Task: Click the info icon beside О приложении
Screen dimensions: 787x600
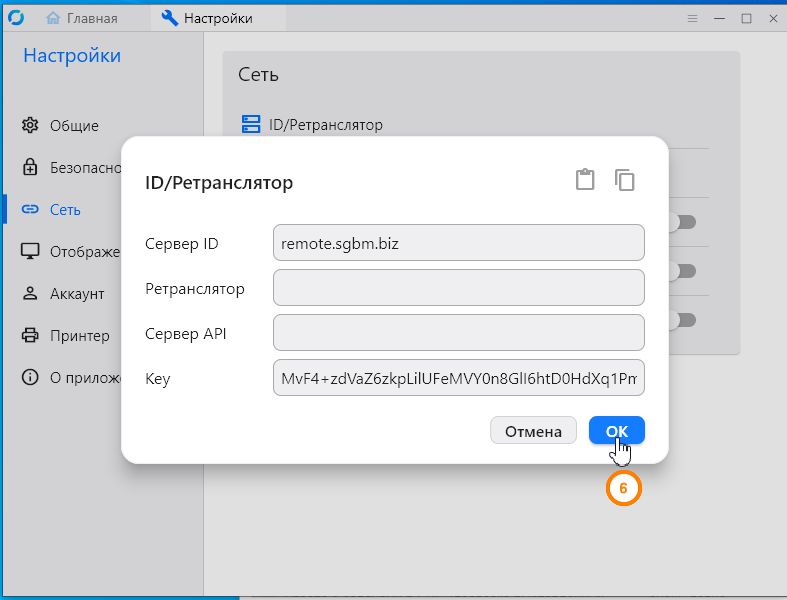Action: coord(30,377)
